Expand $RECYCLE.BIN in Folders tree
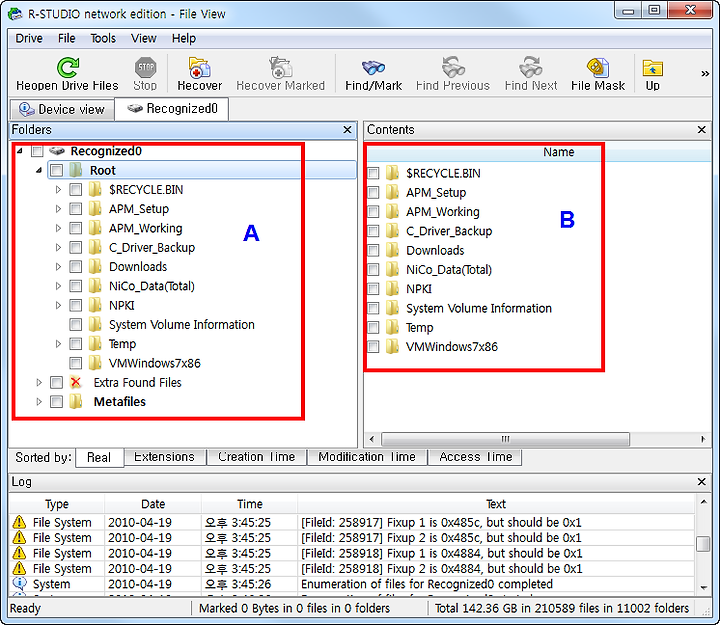This screenshot has width=720, height=625. [x=58, y=190]
